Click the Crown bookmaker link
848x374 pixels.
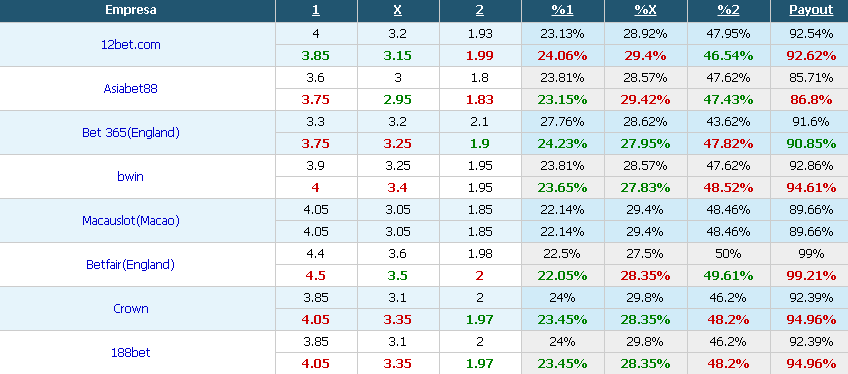click(x=130, y=309)
